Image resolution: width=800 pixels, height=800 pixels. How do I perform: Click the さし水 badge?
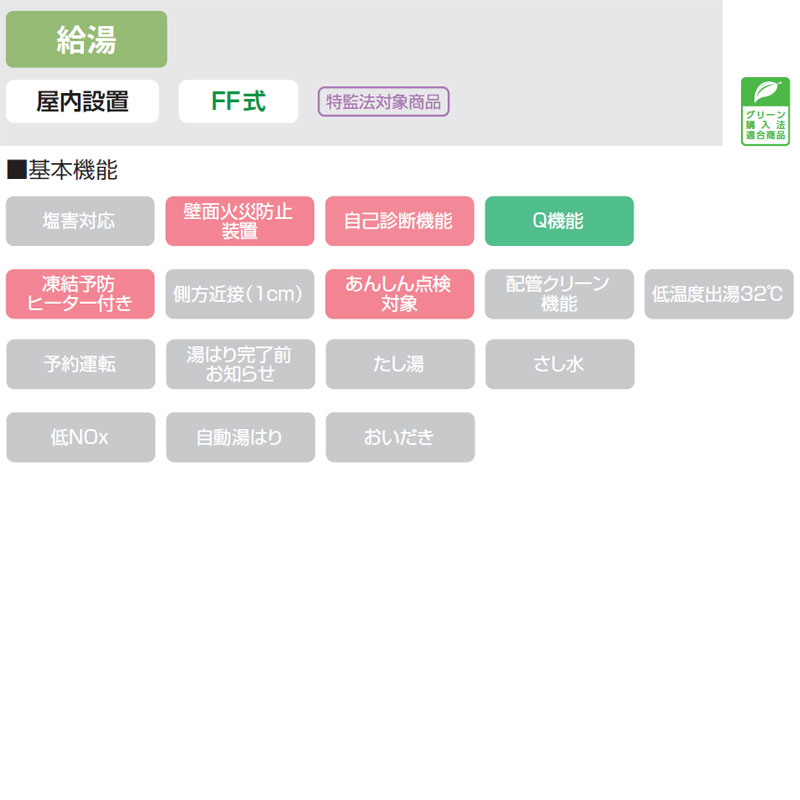(559, 364)
